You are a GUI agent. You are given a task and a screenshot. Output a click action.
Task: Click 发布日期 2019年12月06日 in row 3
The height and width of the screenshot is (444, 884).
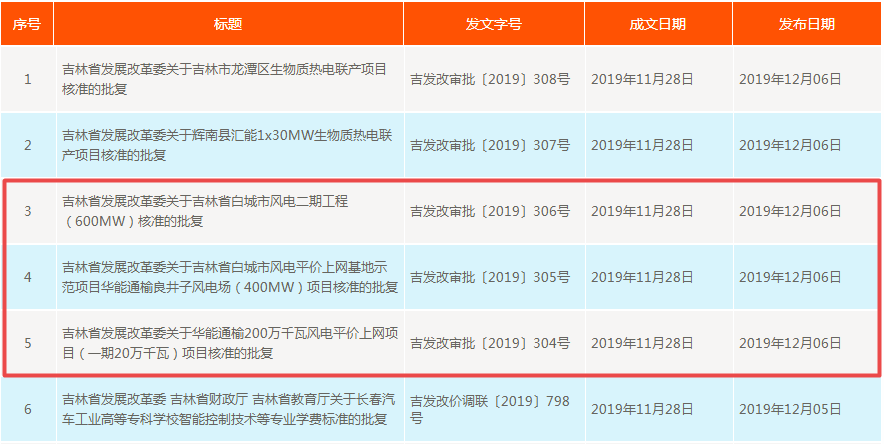click(x=790, y=211)
